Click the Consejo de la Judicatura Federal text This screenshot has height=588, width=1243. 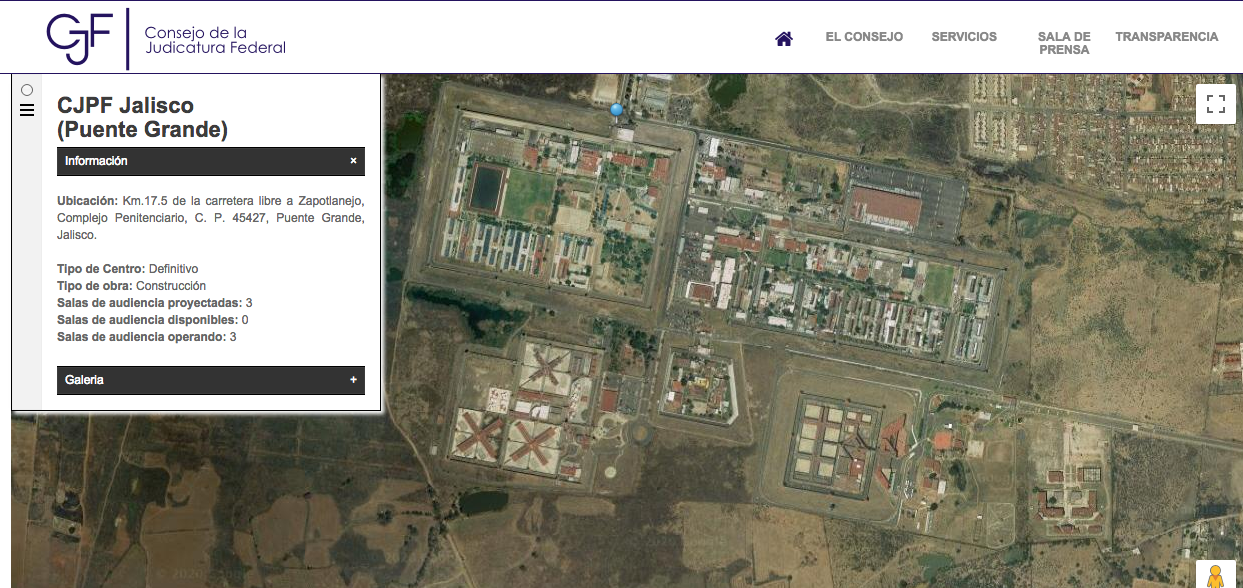point(215,40)
